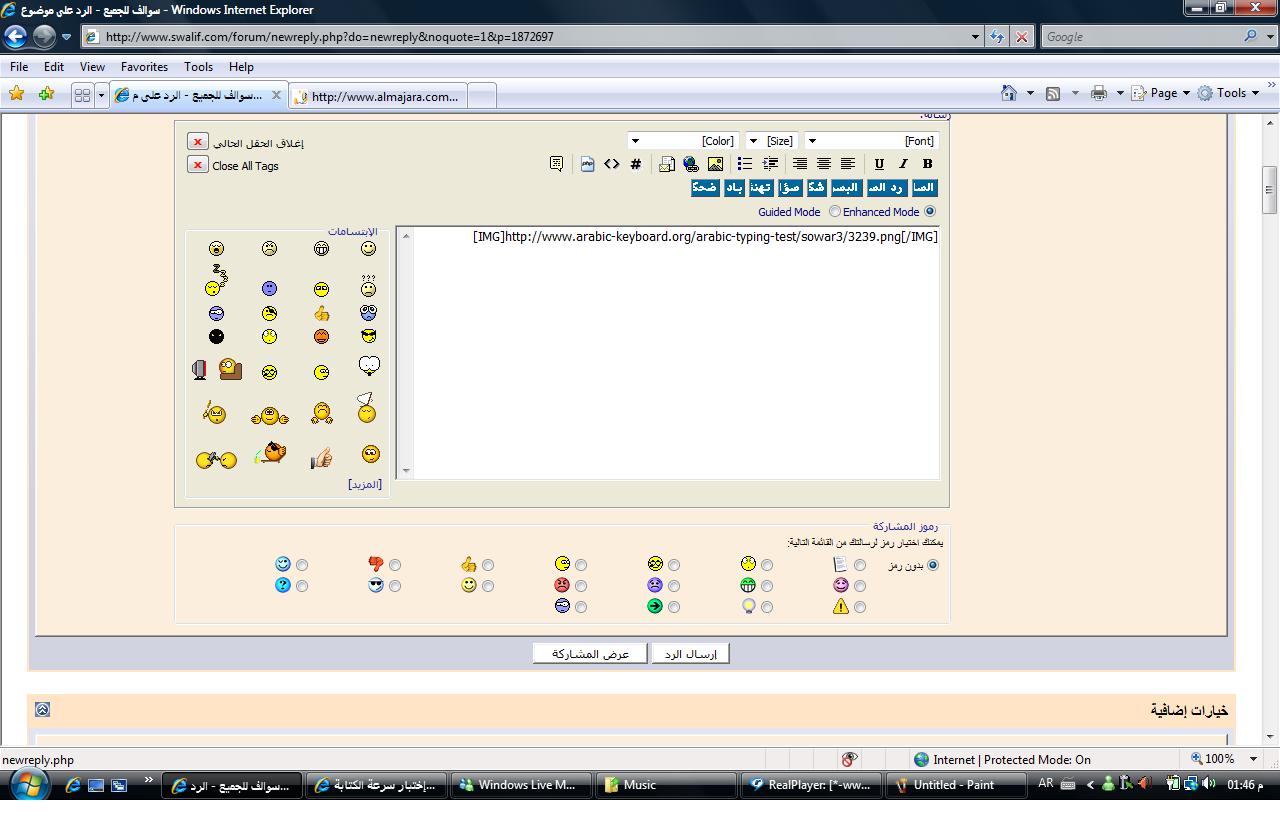
Task: Open the Edit menu
Action: (54, 67)
